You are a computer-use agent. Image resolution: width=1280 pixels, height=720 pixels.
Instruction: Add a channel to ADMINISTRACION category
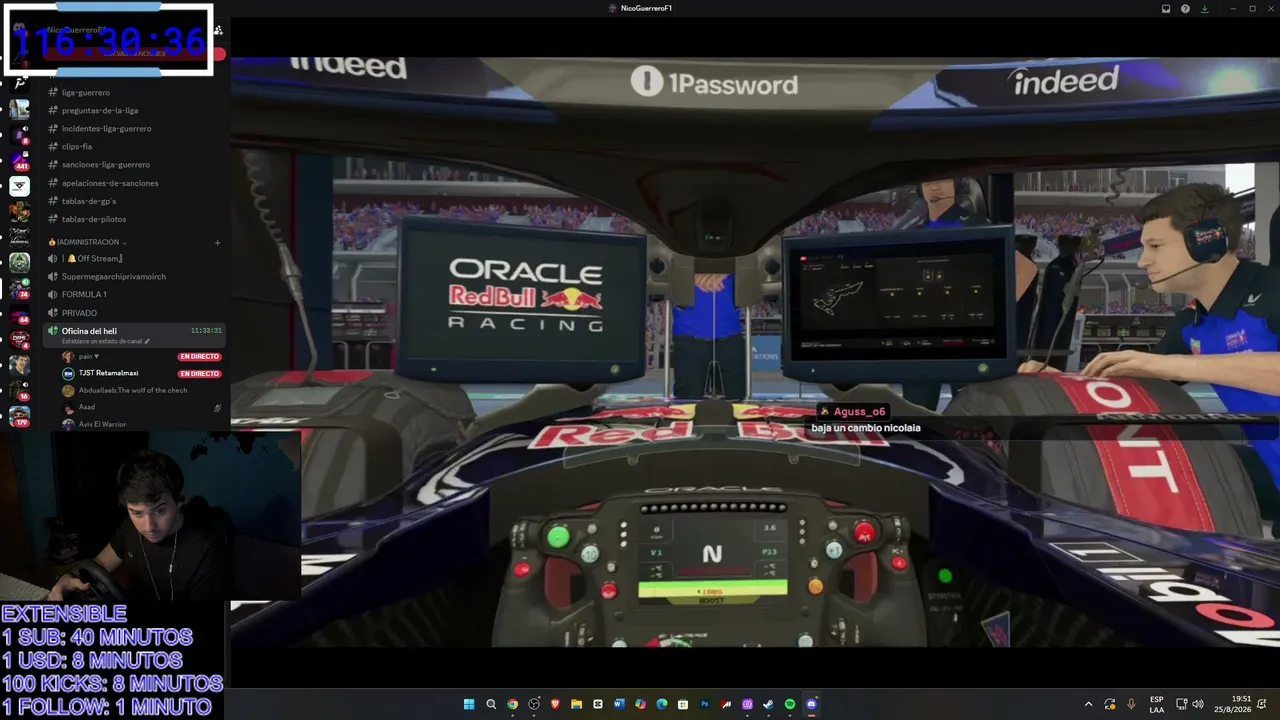coord(217,242)
